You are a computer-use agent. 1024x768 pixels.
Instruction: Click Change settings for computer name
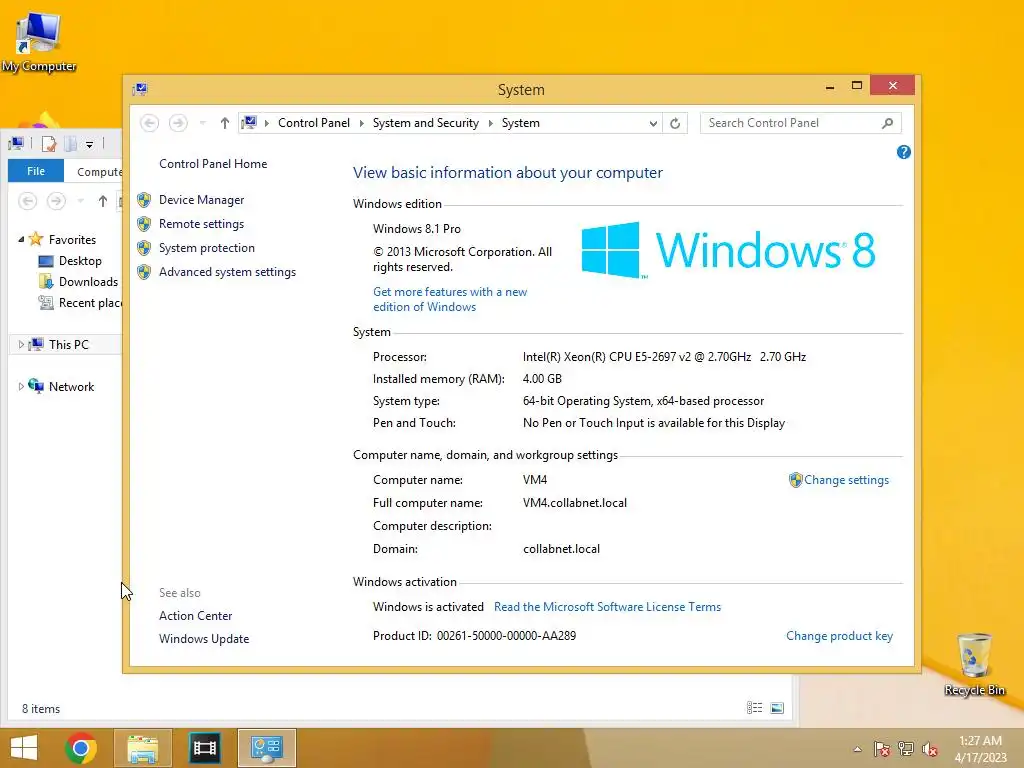click(x=846, y=480)
